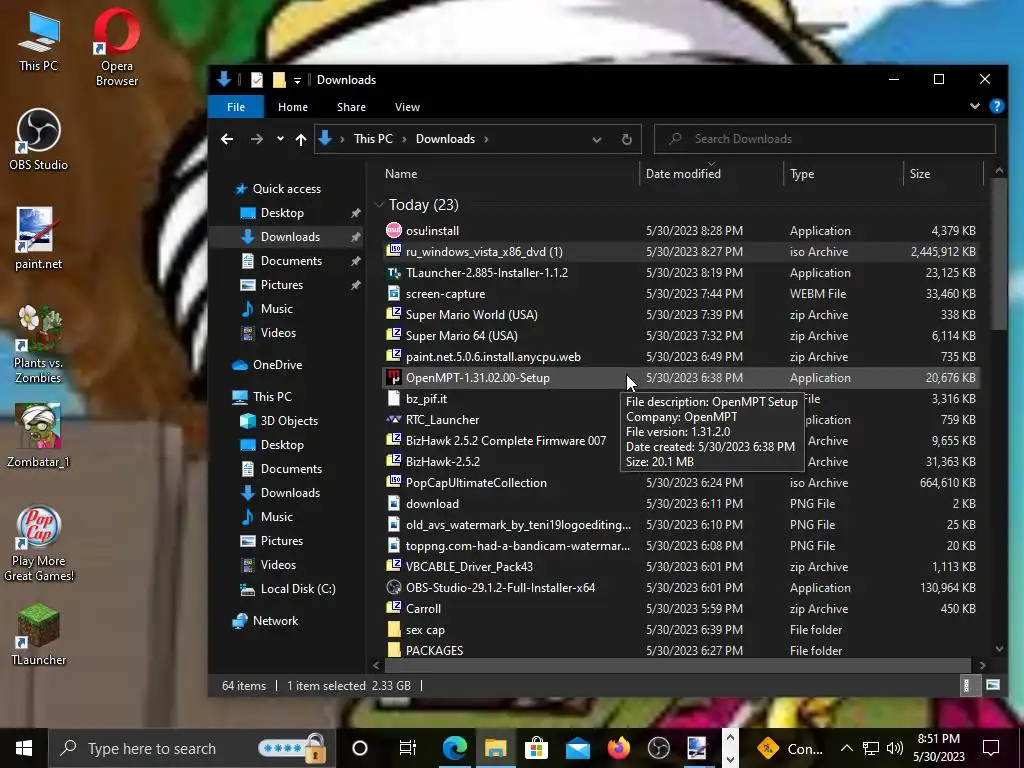Click the PopCapUltimateCollection iso icon
The width and height of the screenshot is (1024, 768).
click(394, 482)
